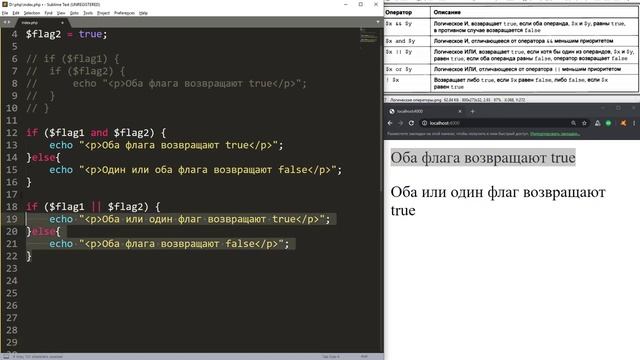Open the browser three-dot menu
Image resolution: width=640 pixels, height=360 pixels.
click(x=634, y=123)
